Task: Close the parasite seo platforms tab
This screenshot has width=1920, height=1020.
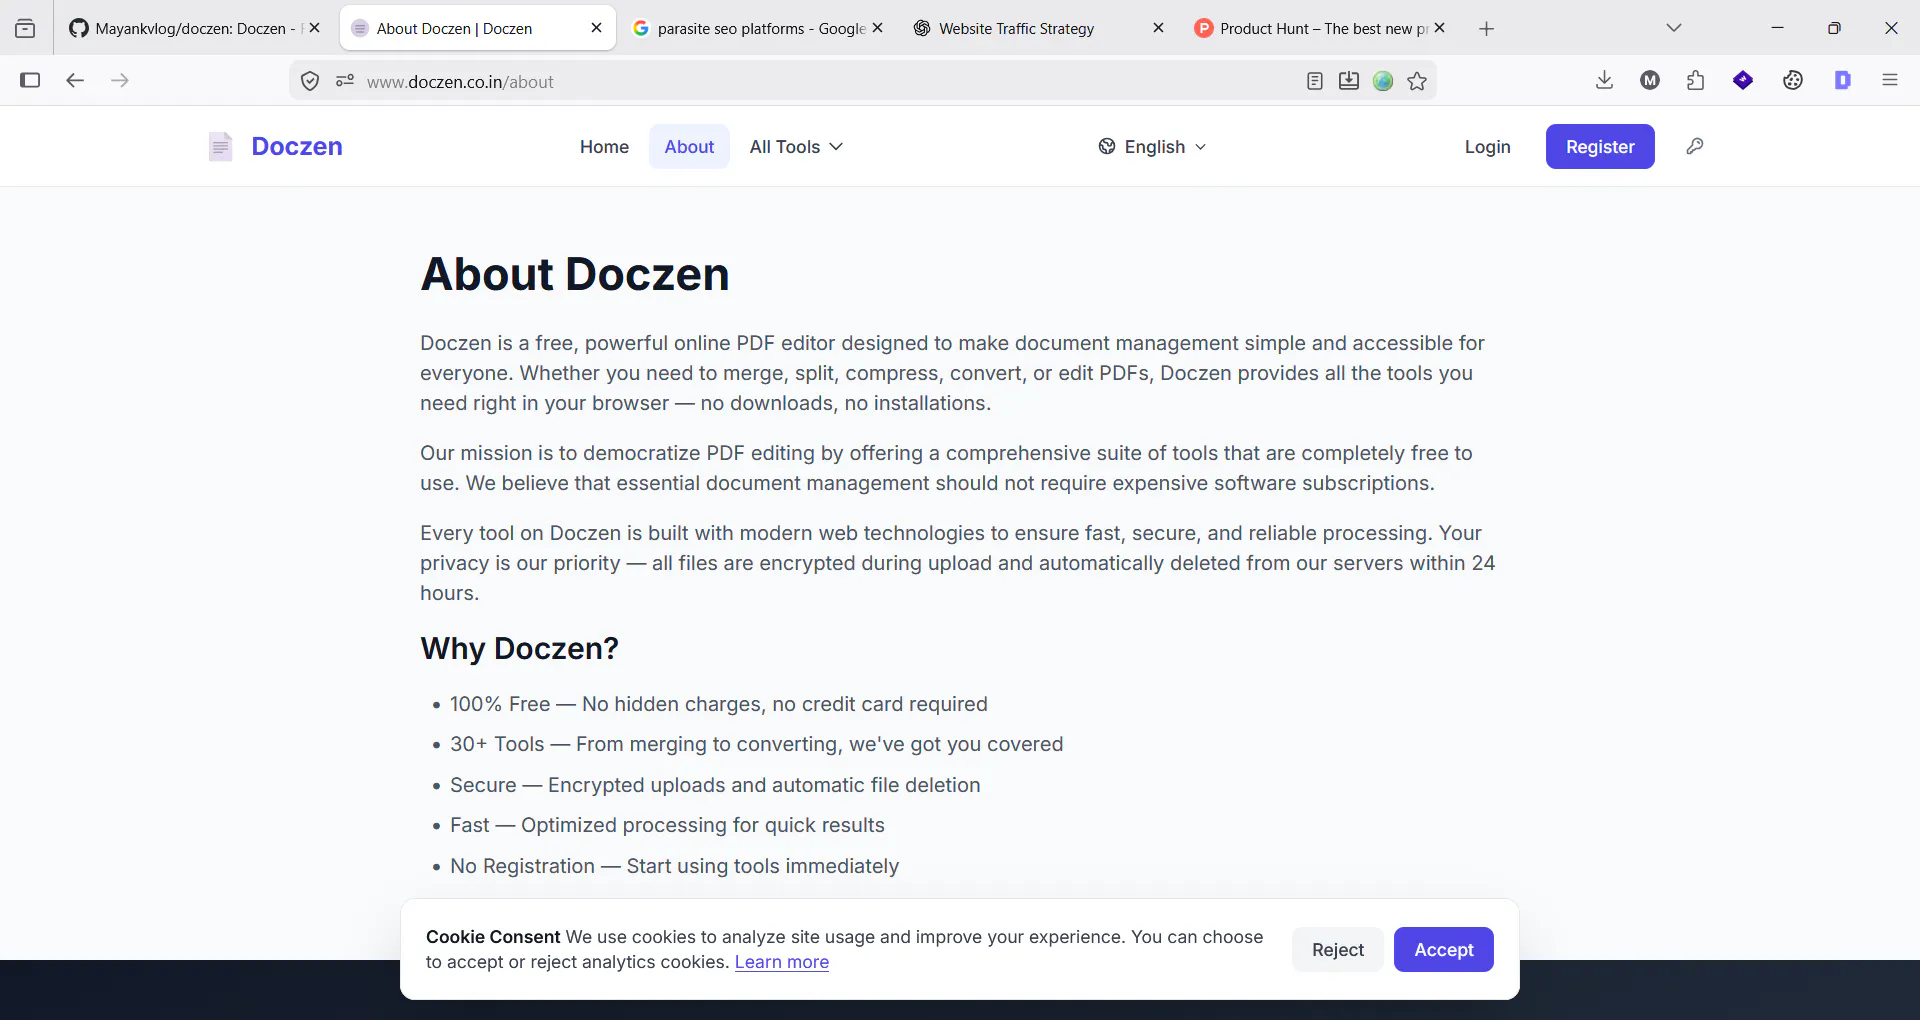Action: (878, 28)
